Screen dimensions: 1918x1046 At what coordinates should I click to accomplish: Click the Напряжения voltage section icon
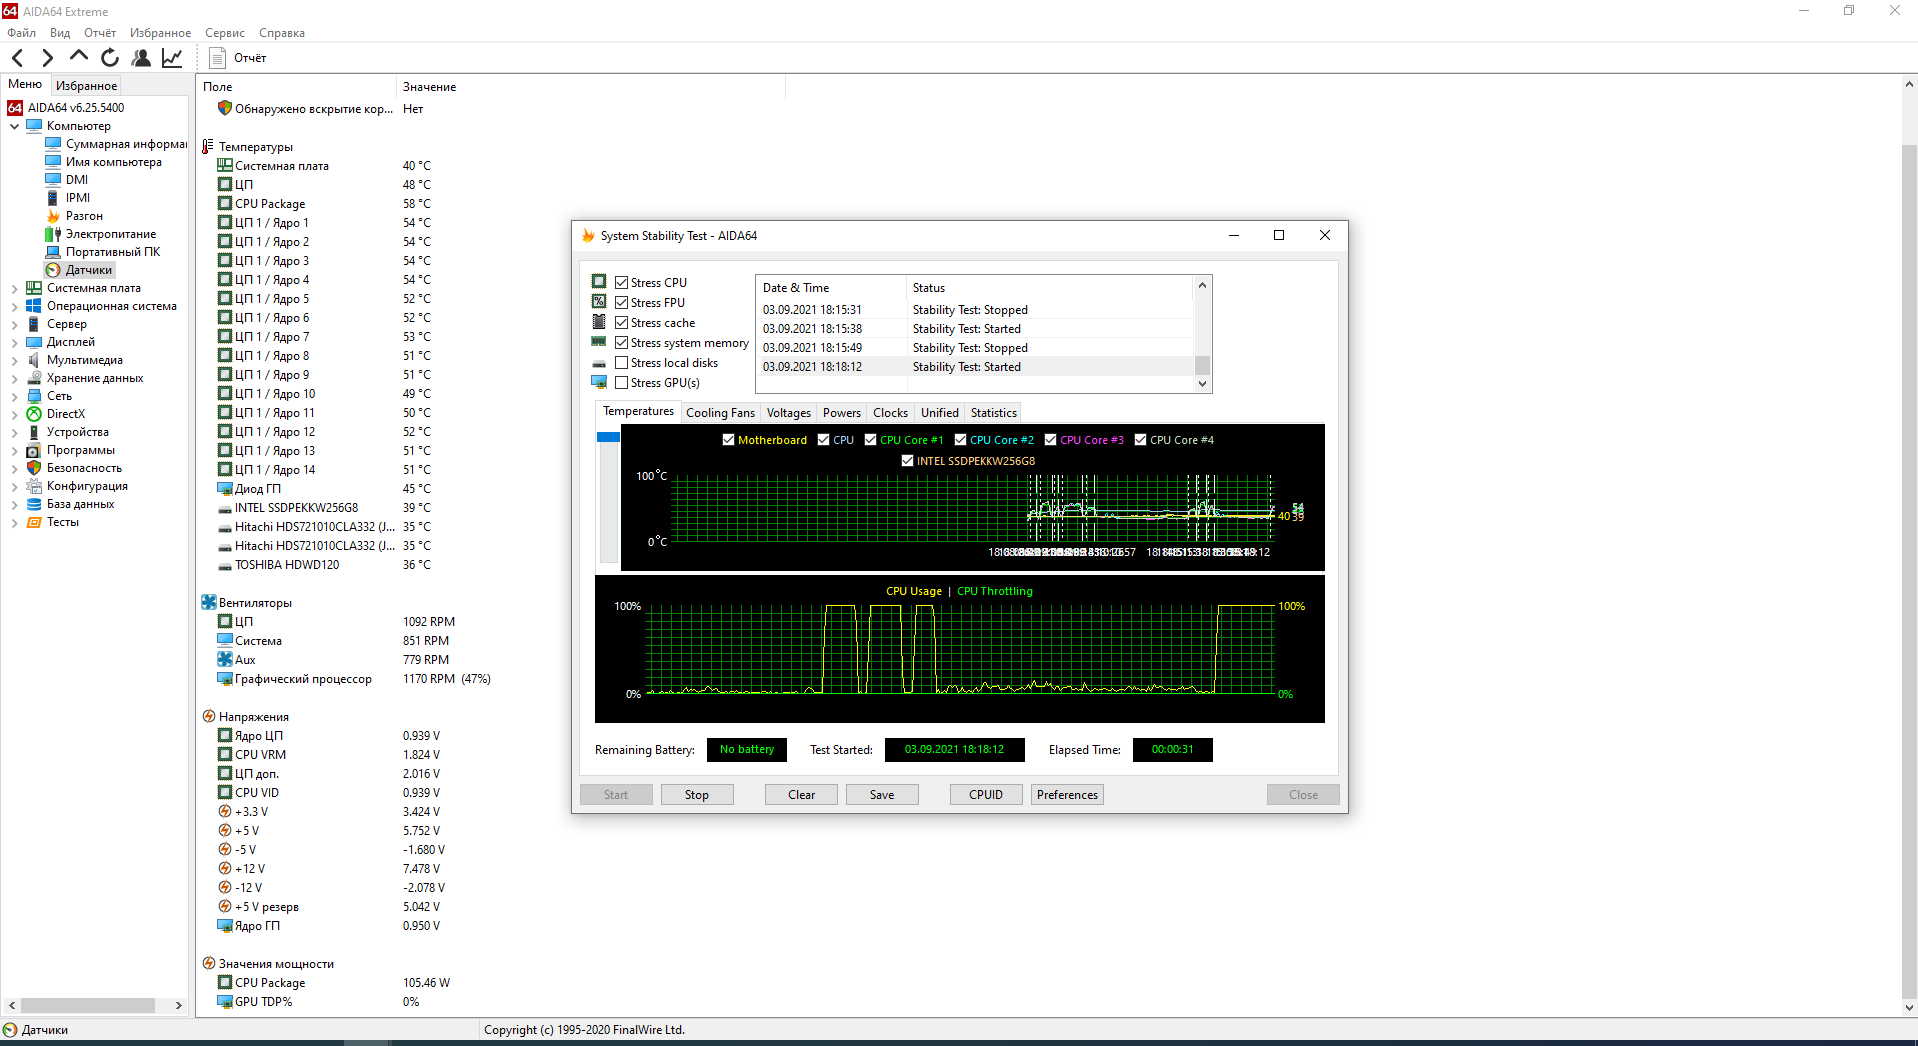click(208, 717)
